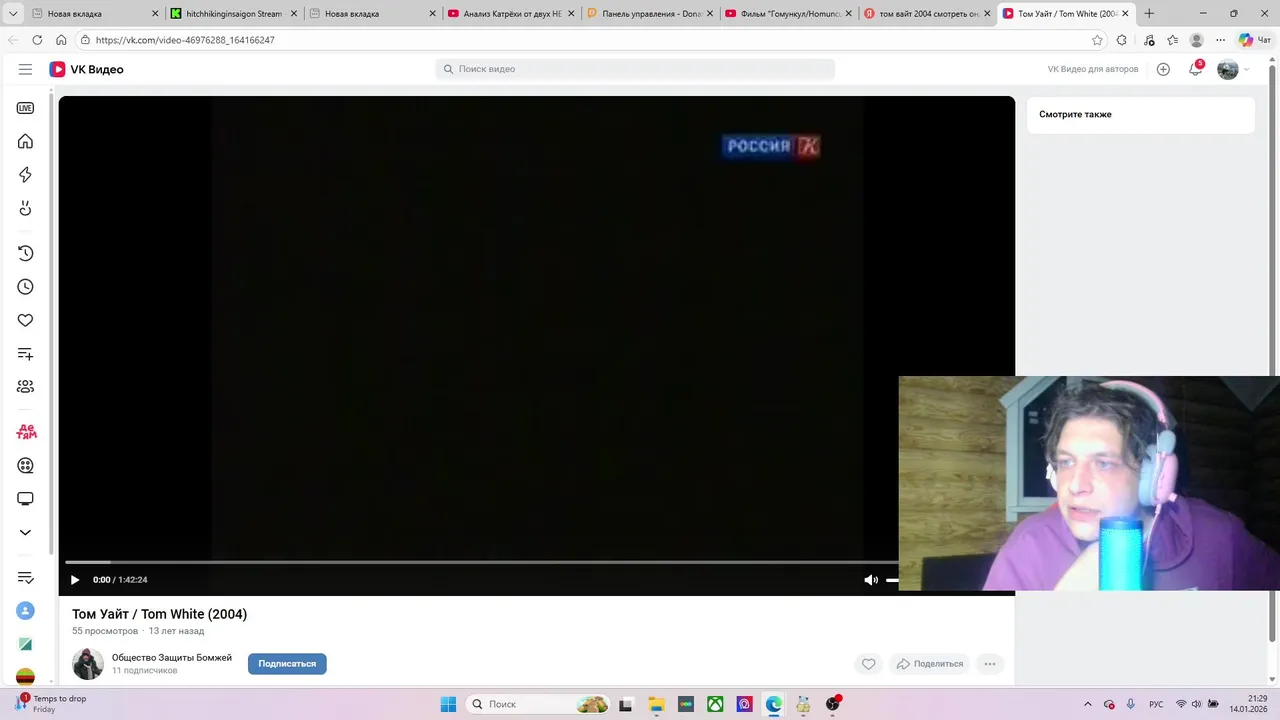Screen dimensions: 1280x720
Task: Open the Xbox app on the taskbar
Action: [x=715, y=704]
